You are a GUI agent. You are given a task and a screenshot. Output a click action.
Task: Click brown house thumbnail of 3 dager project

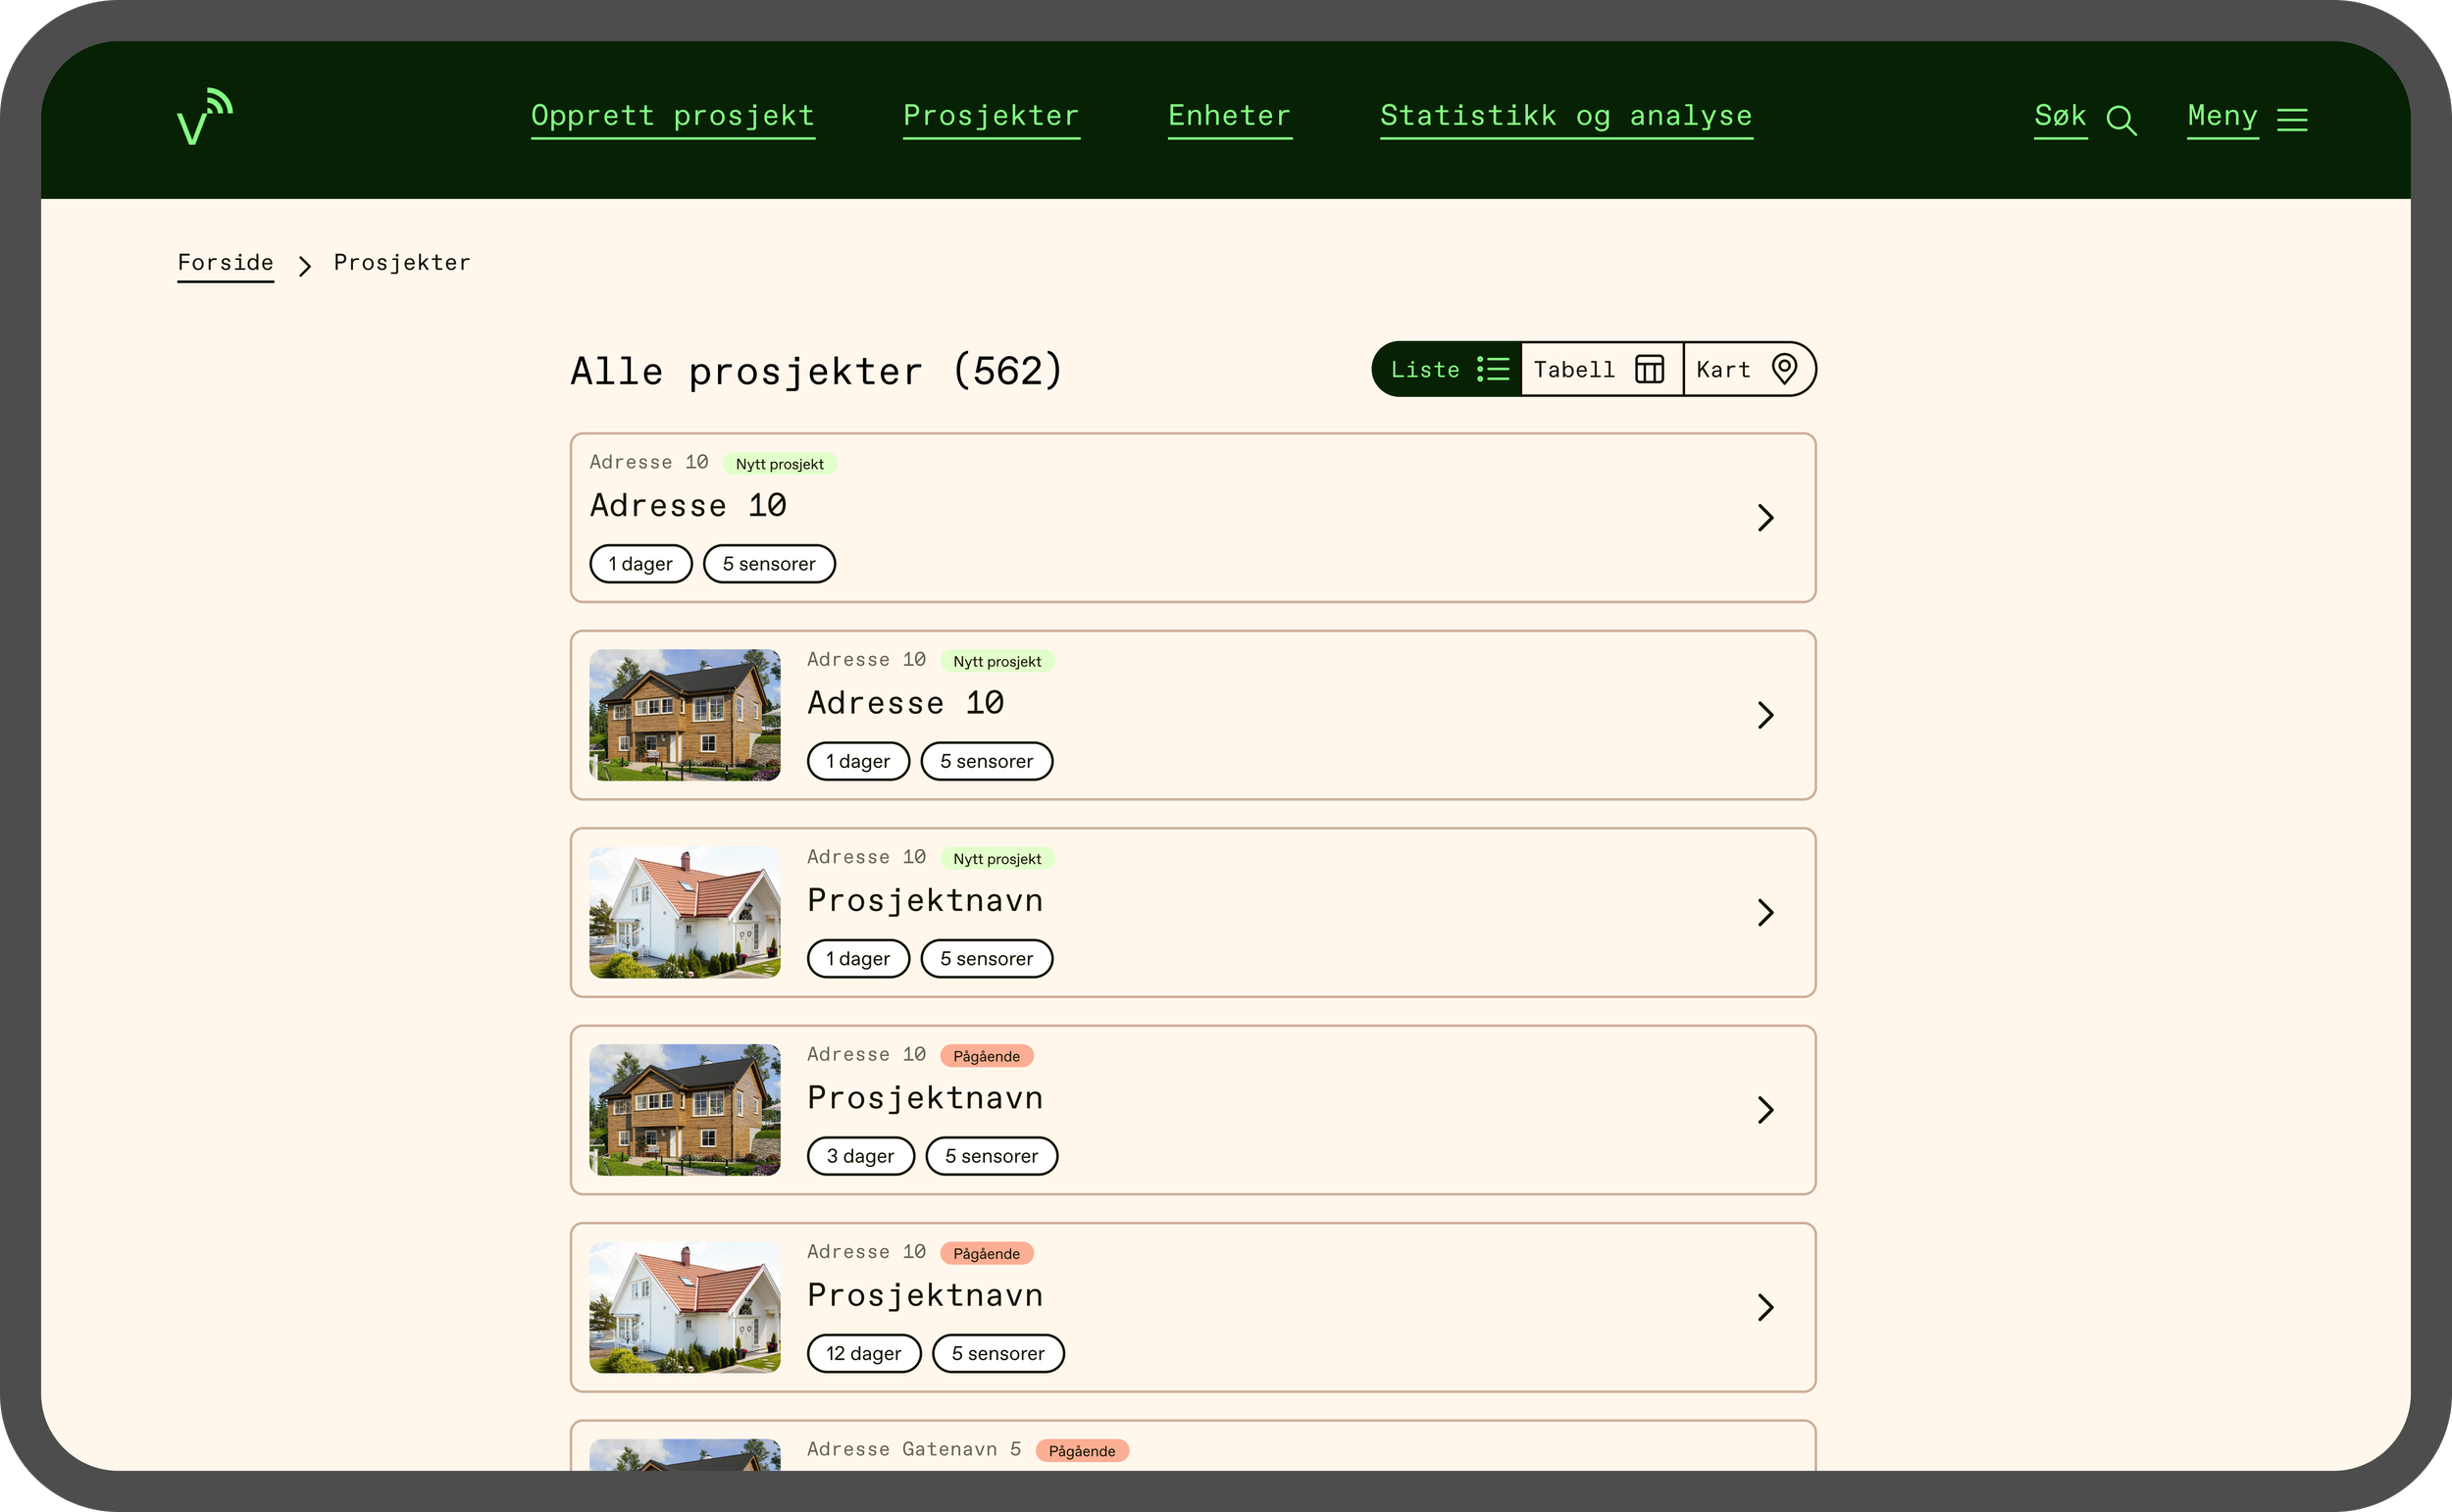coord(685,1110)
